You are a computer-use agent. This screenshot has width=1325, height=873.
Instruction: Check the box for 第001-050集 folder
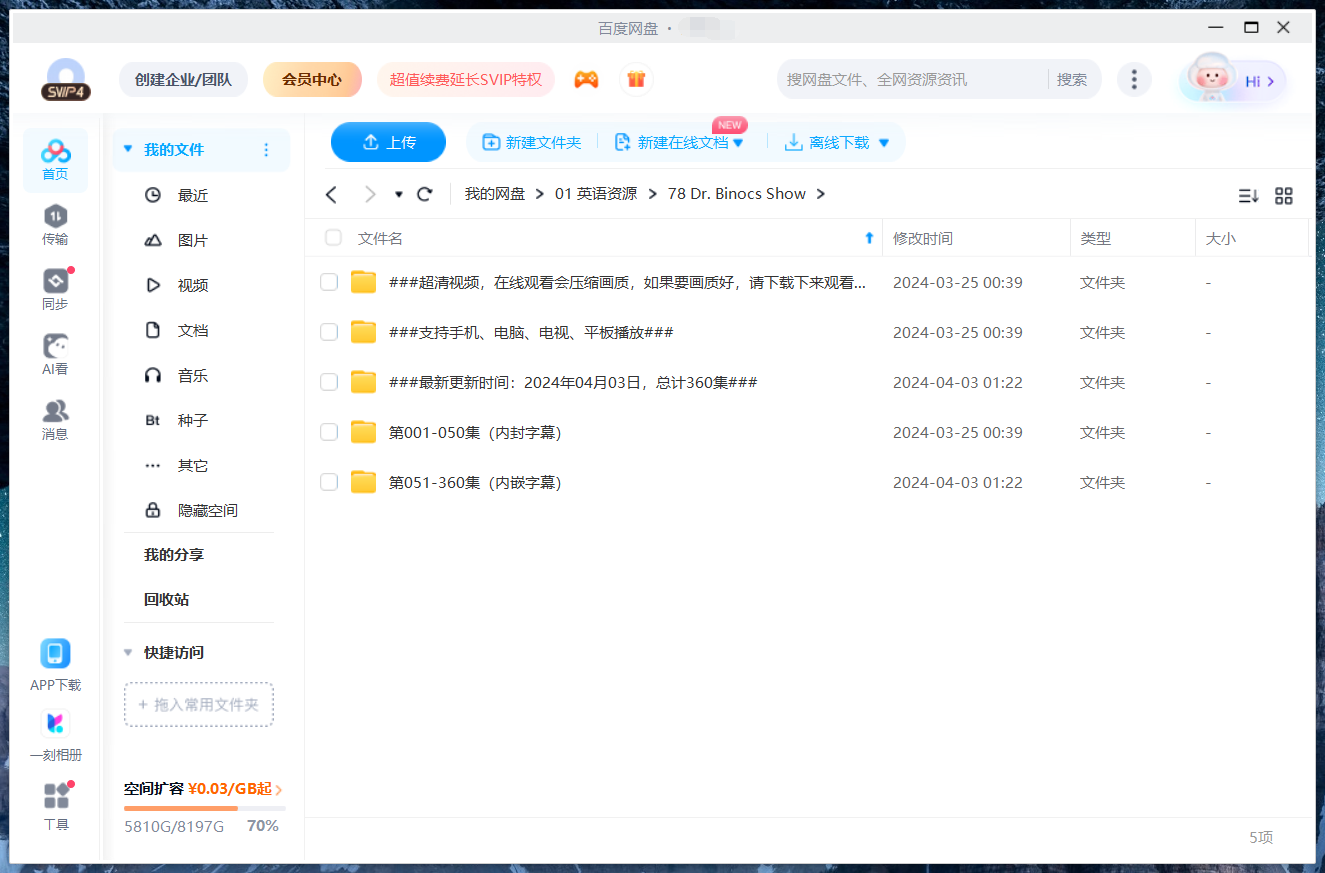click(x=329, y=432)
